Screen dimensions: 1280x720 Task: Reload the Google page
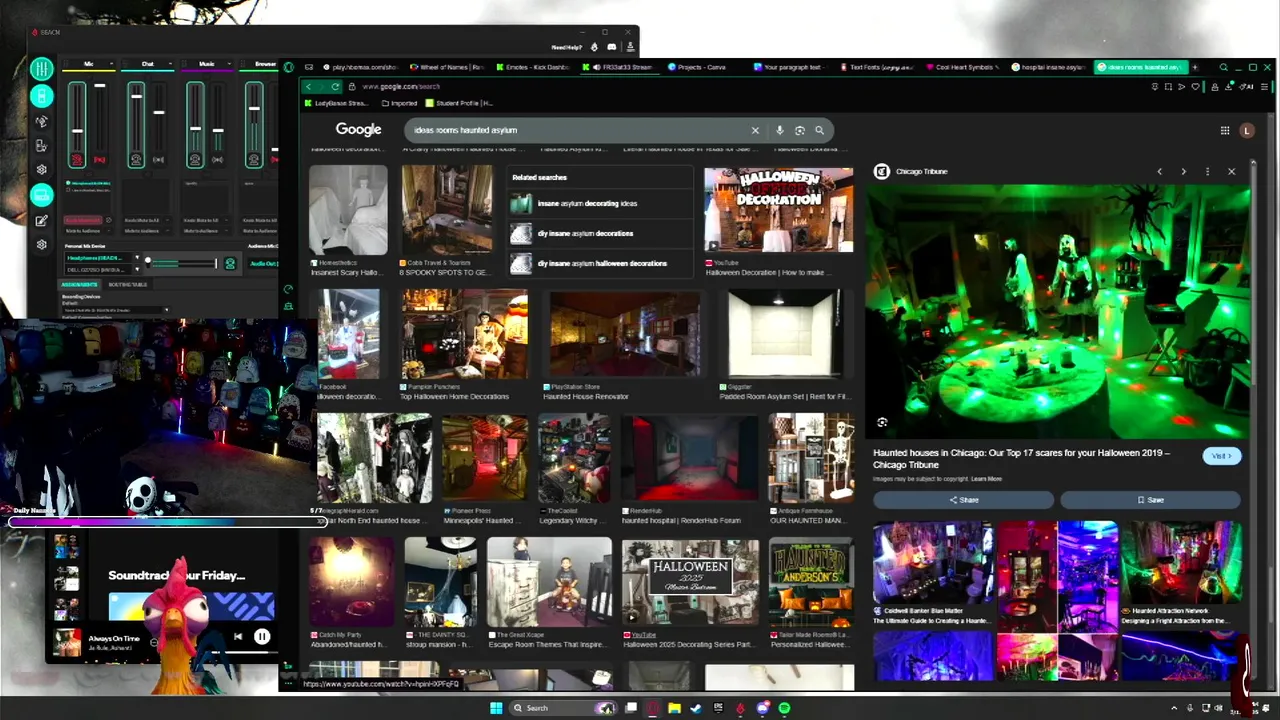[x=335, y=87]
